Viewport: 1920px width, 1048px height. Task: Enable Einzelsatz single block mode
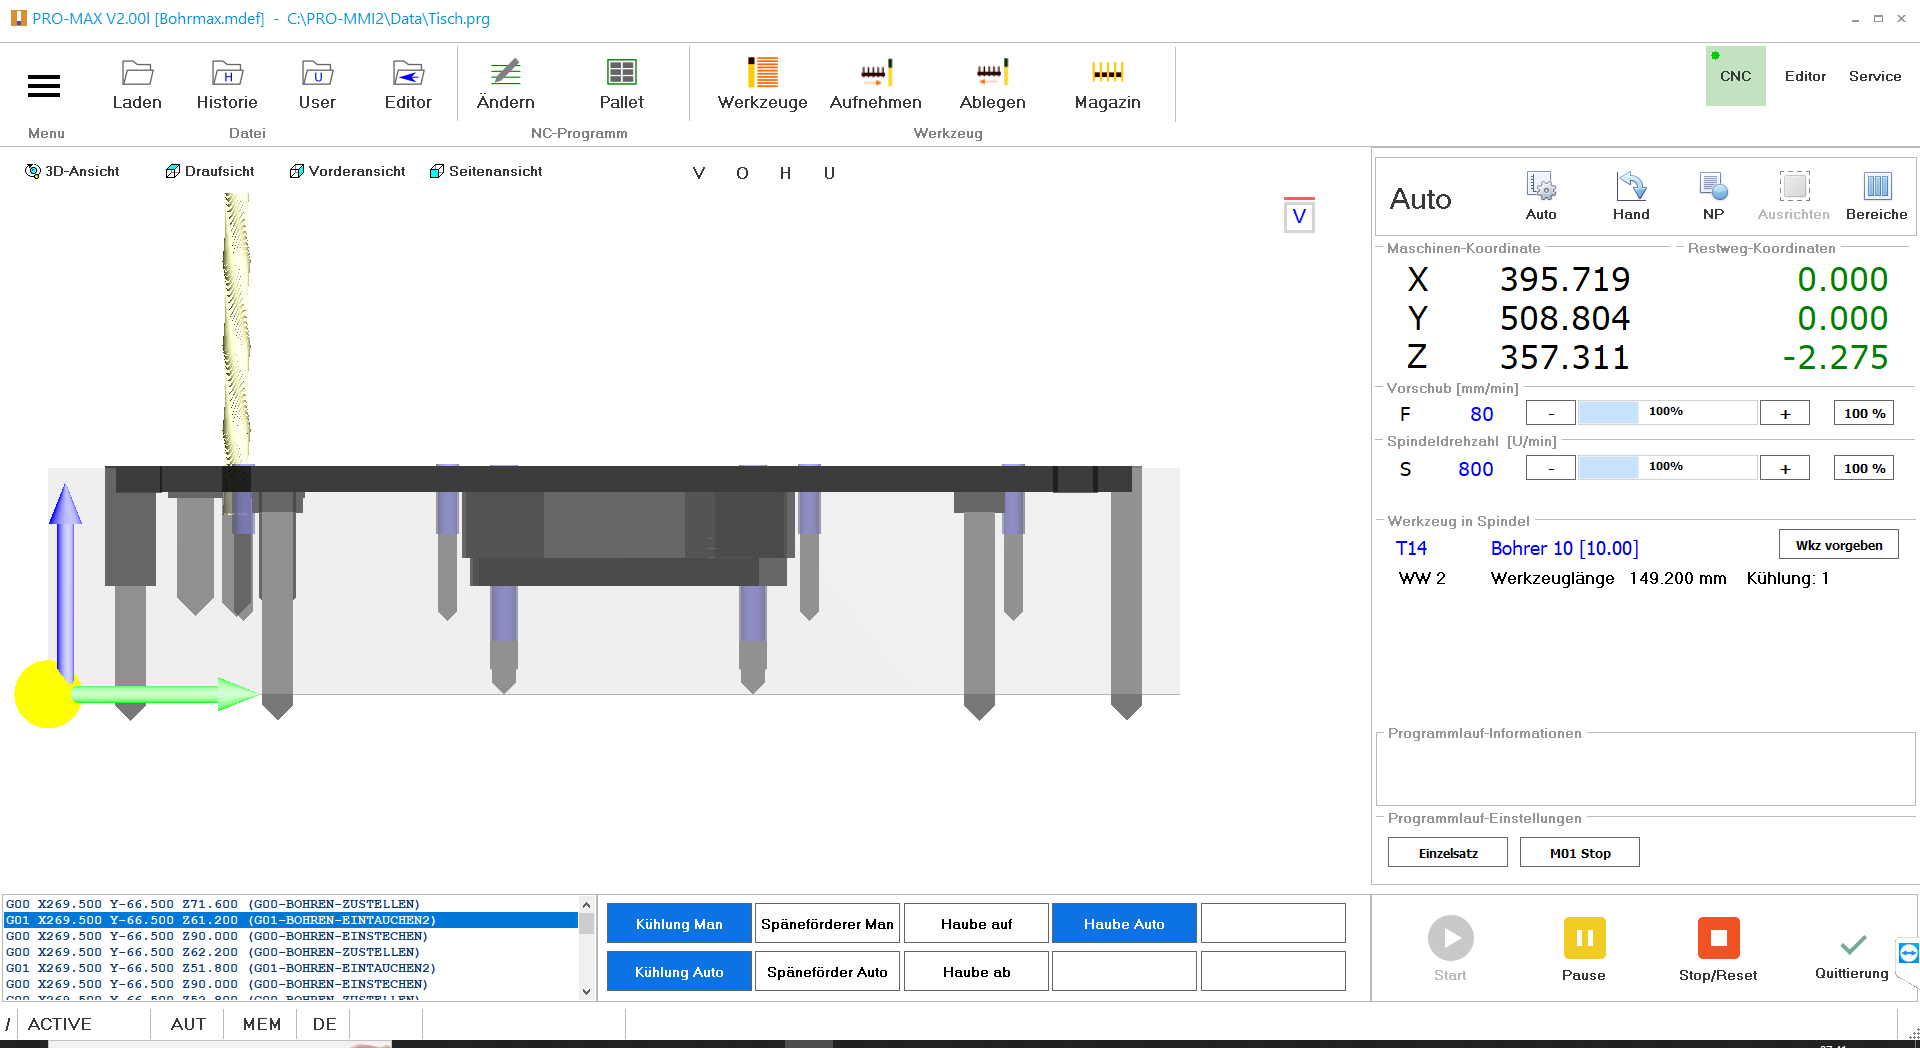(x=1447, y=853)
